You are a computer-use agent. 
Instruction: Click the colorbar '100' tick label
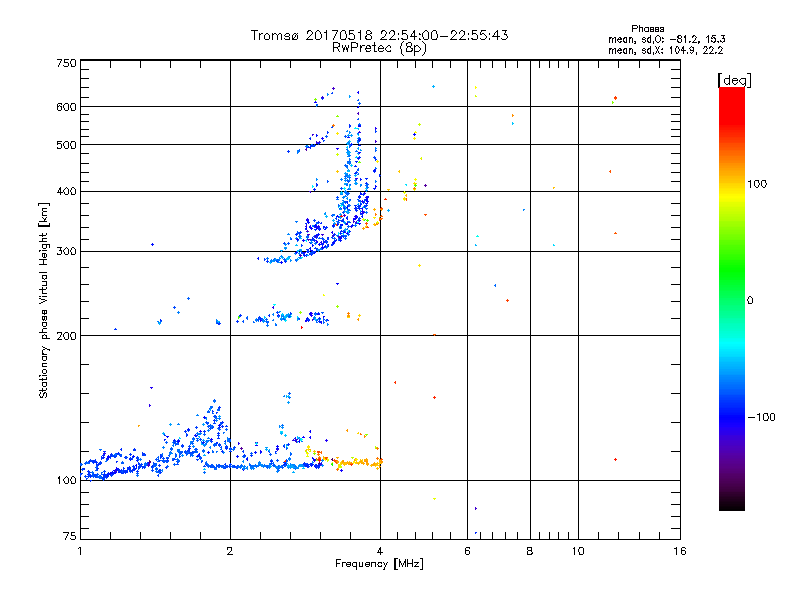point(757,184)
